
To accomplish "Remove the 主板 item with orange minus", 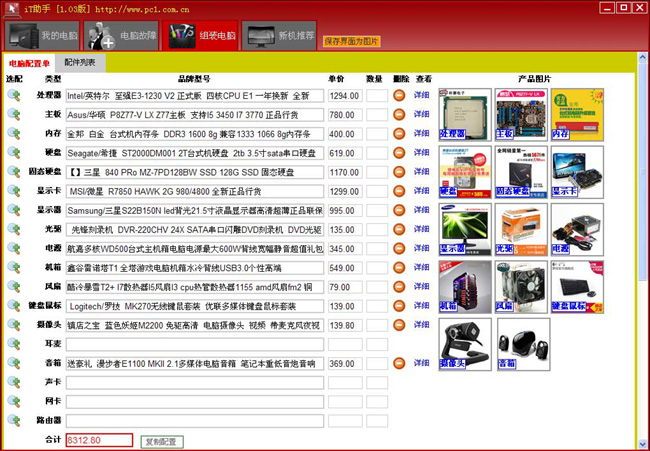I will pos(399,115).
